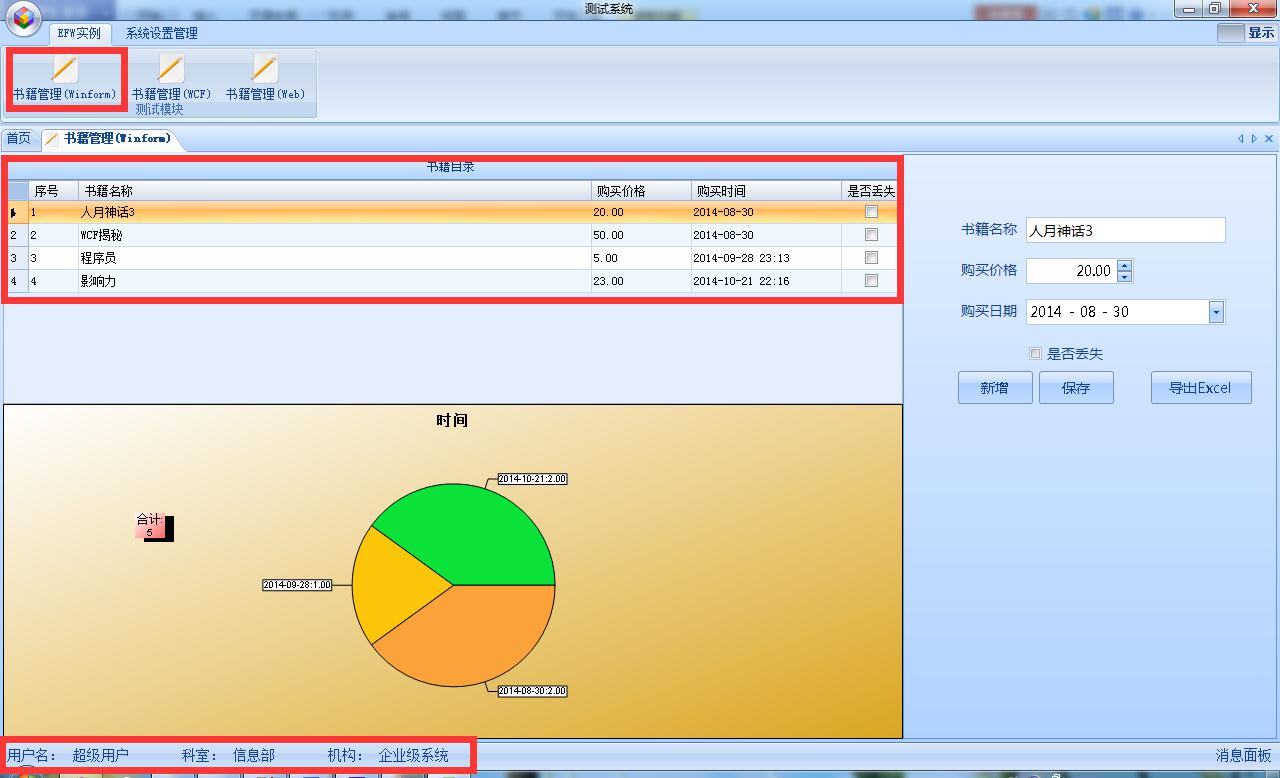This screenshot has width=1280, height=778.
Task: Check 是否丢失 for the 人月神话3 row
Action: 870,211
